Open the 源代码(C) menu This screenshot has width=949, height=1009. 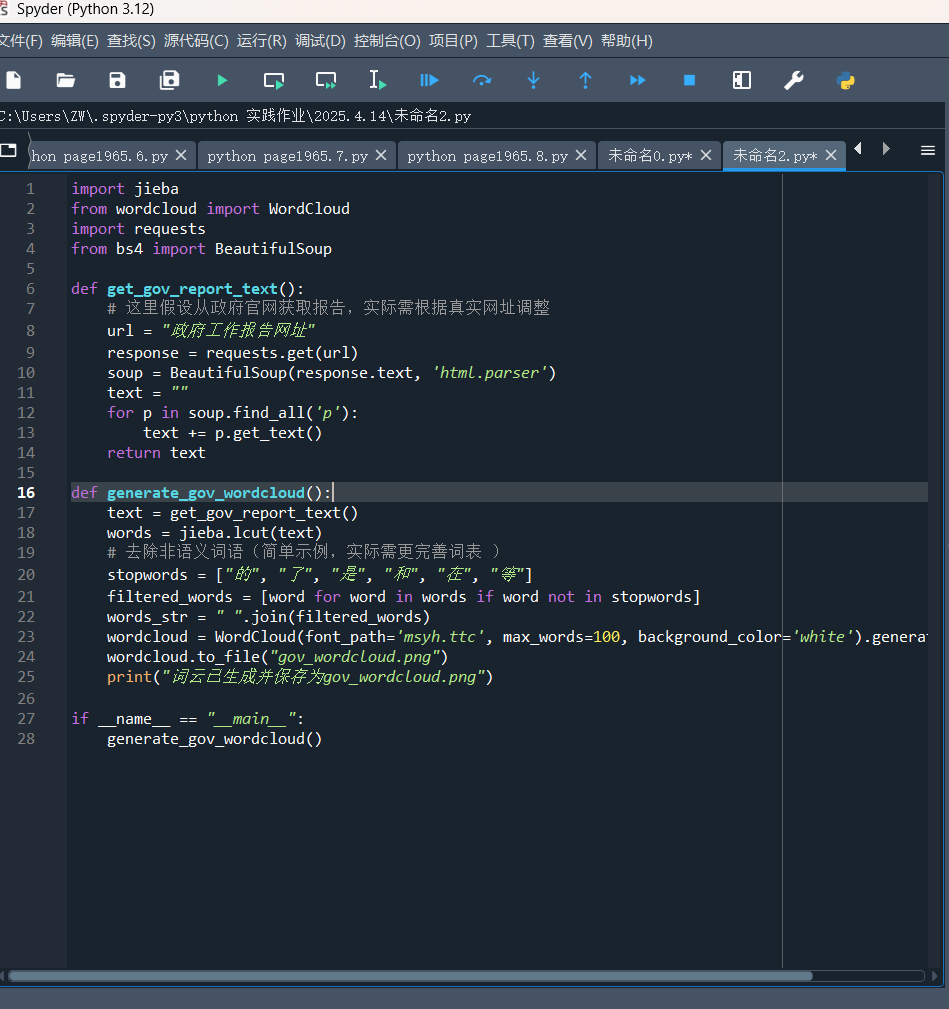click(x=196, y=41)
